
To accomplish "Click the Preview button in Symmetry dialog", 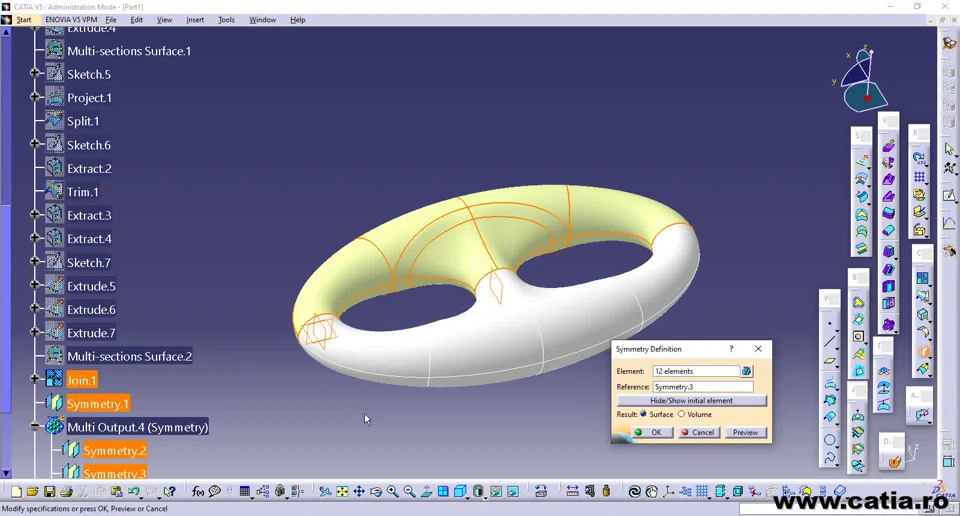I will click(x=745, y=432).
